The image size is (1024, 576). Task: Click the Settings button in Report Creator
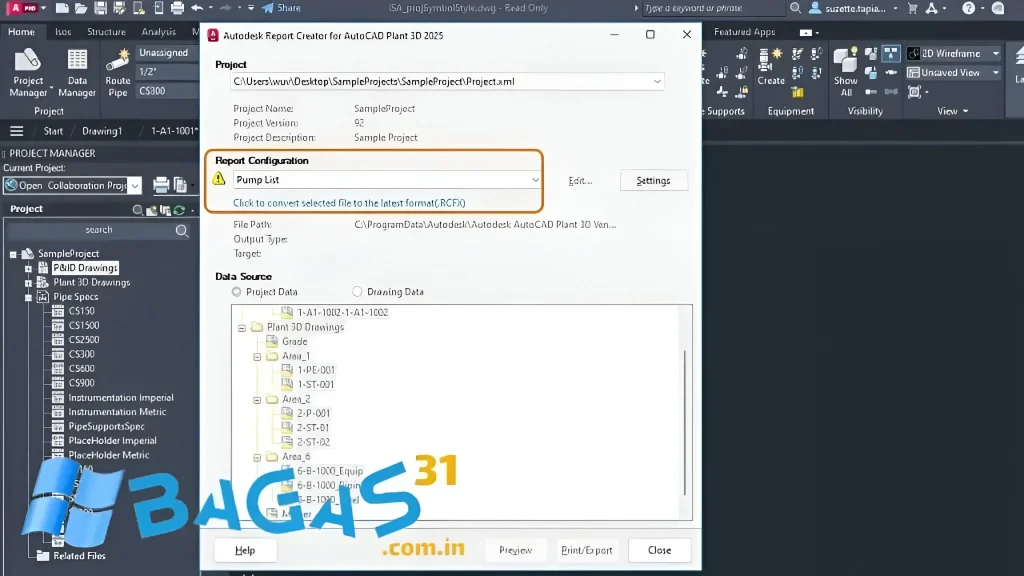click(x=653, y=181)
